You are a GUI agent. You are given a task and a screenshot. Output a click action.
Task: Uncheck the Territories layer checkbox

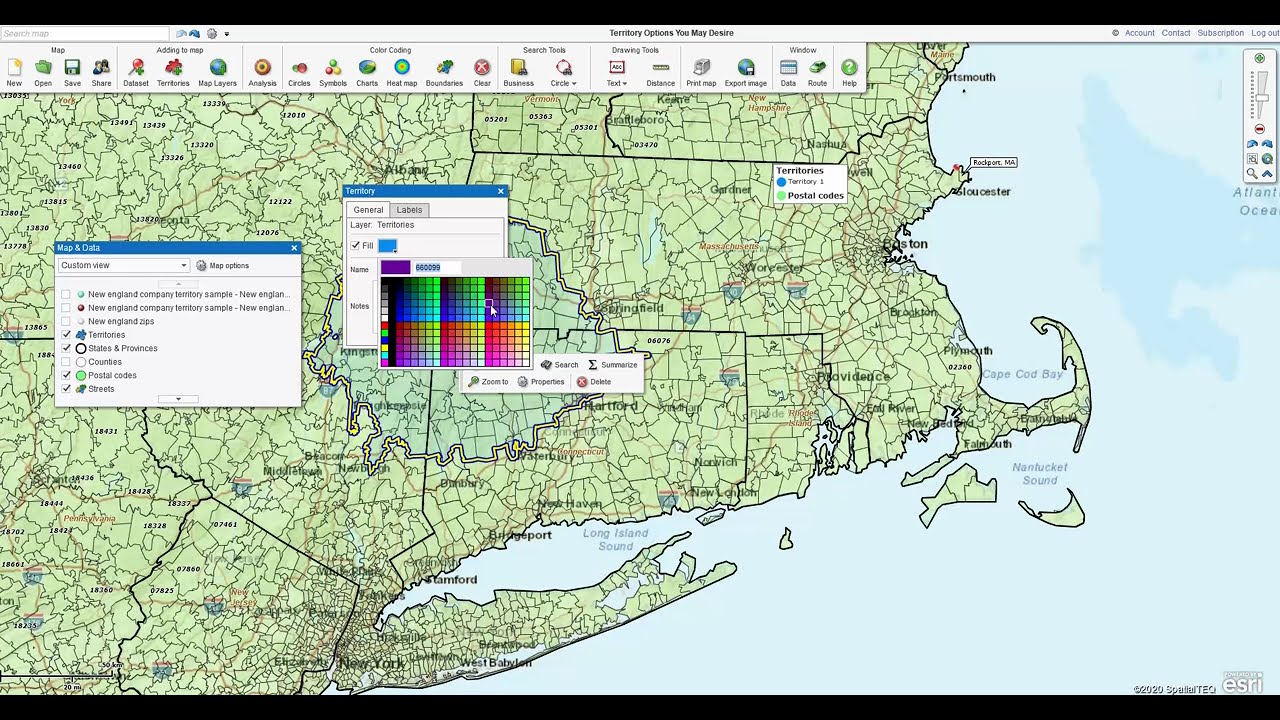[67, 335]
